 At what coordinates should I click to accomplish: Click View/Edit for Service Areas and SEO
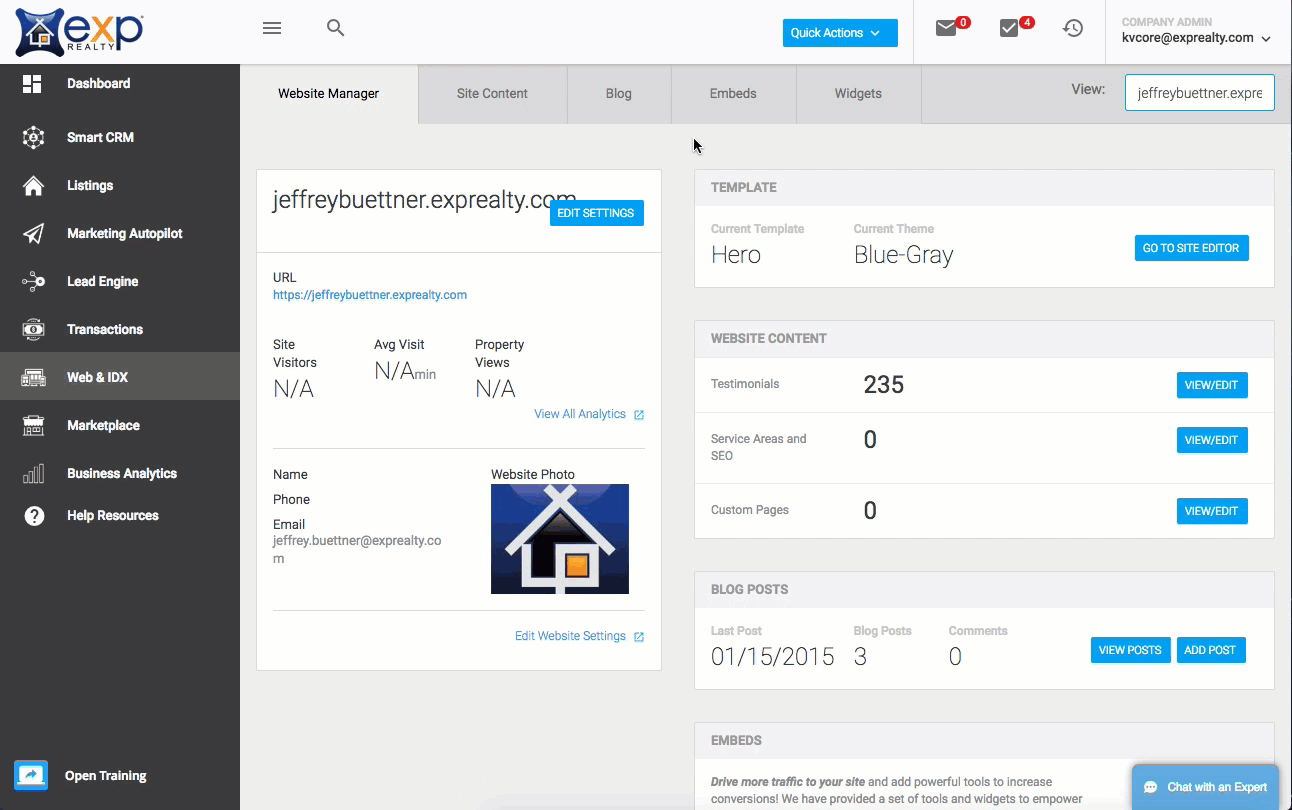coord(1212,440)
